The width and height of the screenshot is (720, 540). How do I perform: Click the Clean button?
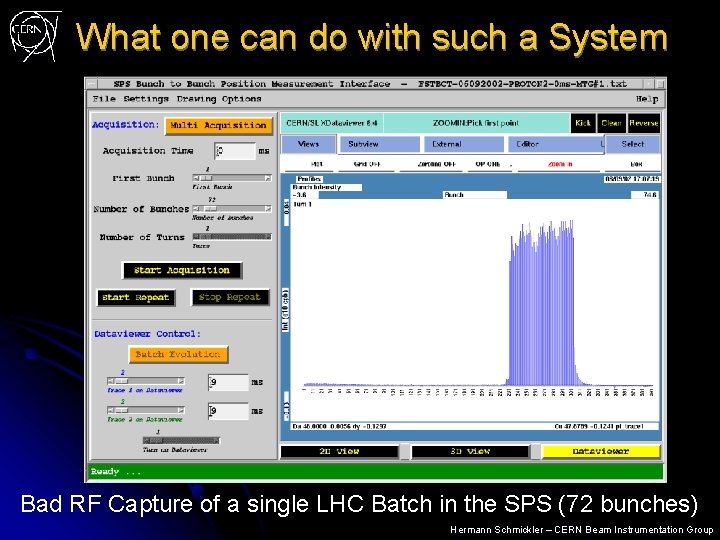click(611, 123)
